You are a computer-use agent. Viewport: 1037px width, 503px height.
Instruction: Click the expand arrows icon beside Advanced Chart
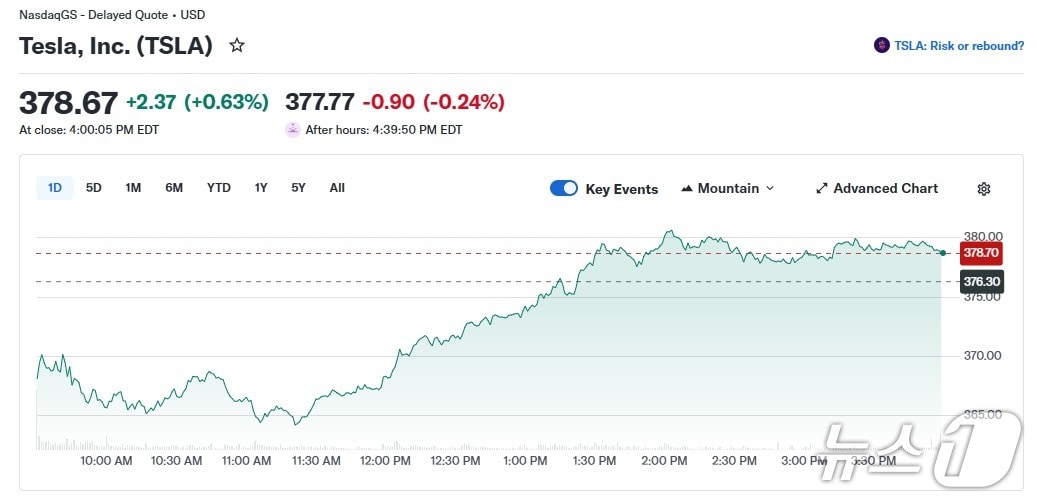pyautogui.click(x=822, y=188)
